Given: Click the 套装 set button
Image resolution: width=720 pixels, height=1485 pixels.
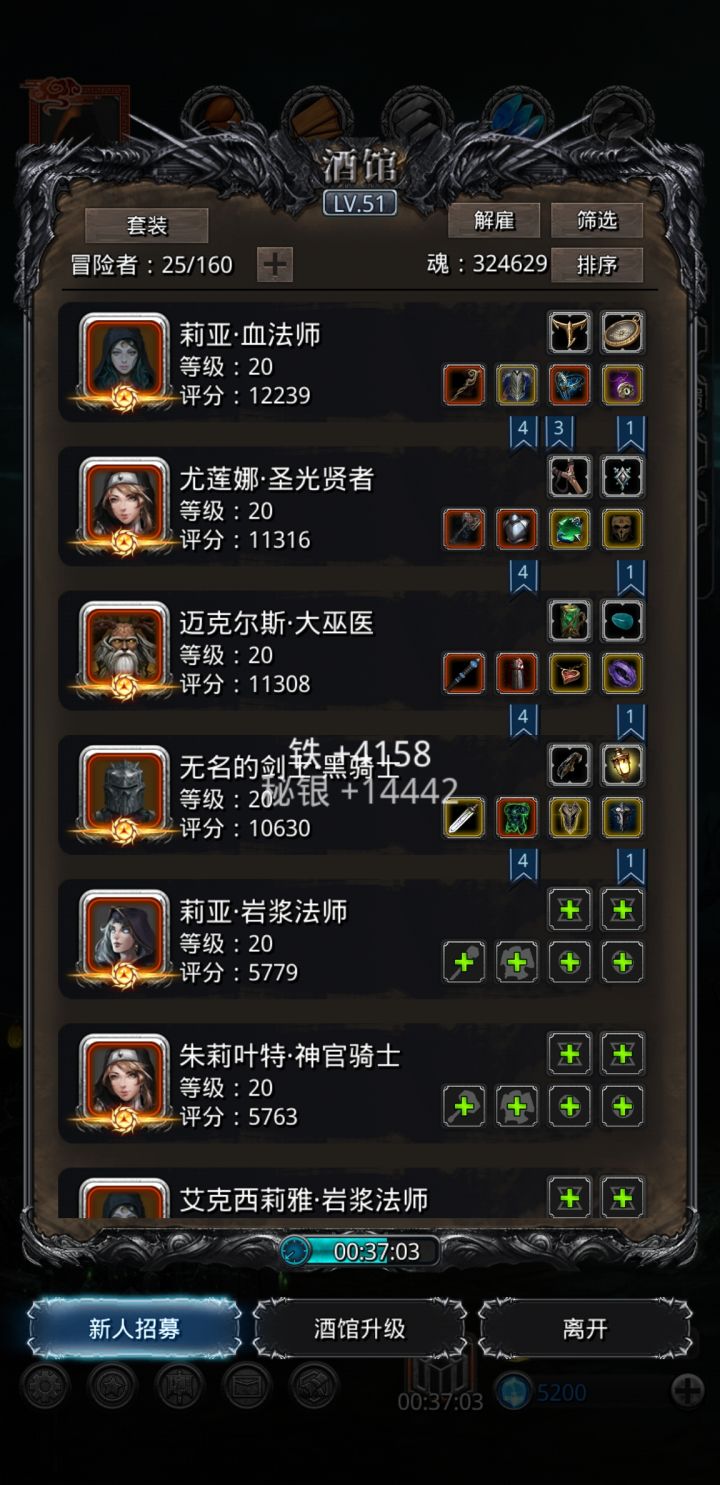Looking at the screenshot, I should (x=147, y=225).
